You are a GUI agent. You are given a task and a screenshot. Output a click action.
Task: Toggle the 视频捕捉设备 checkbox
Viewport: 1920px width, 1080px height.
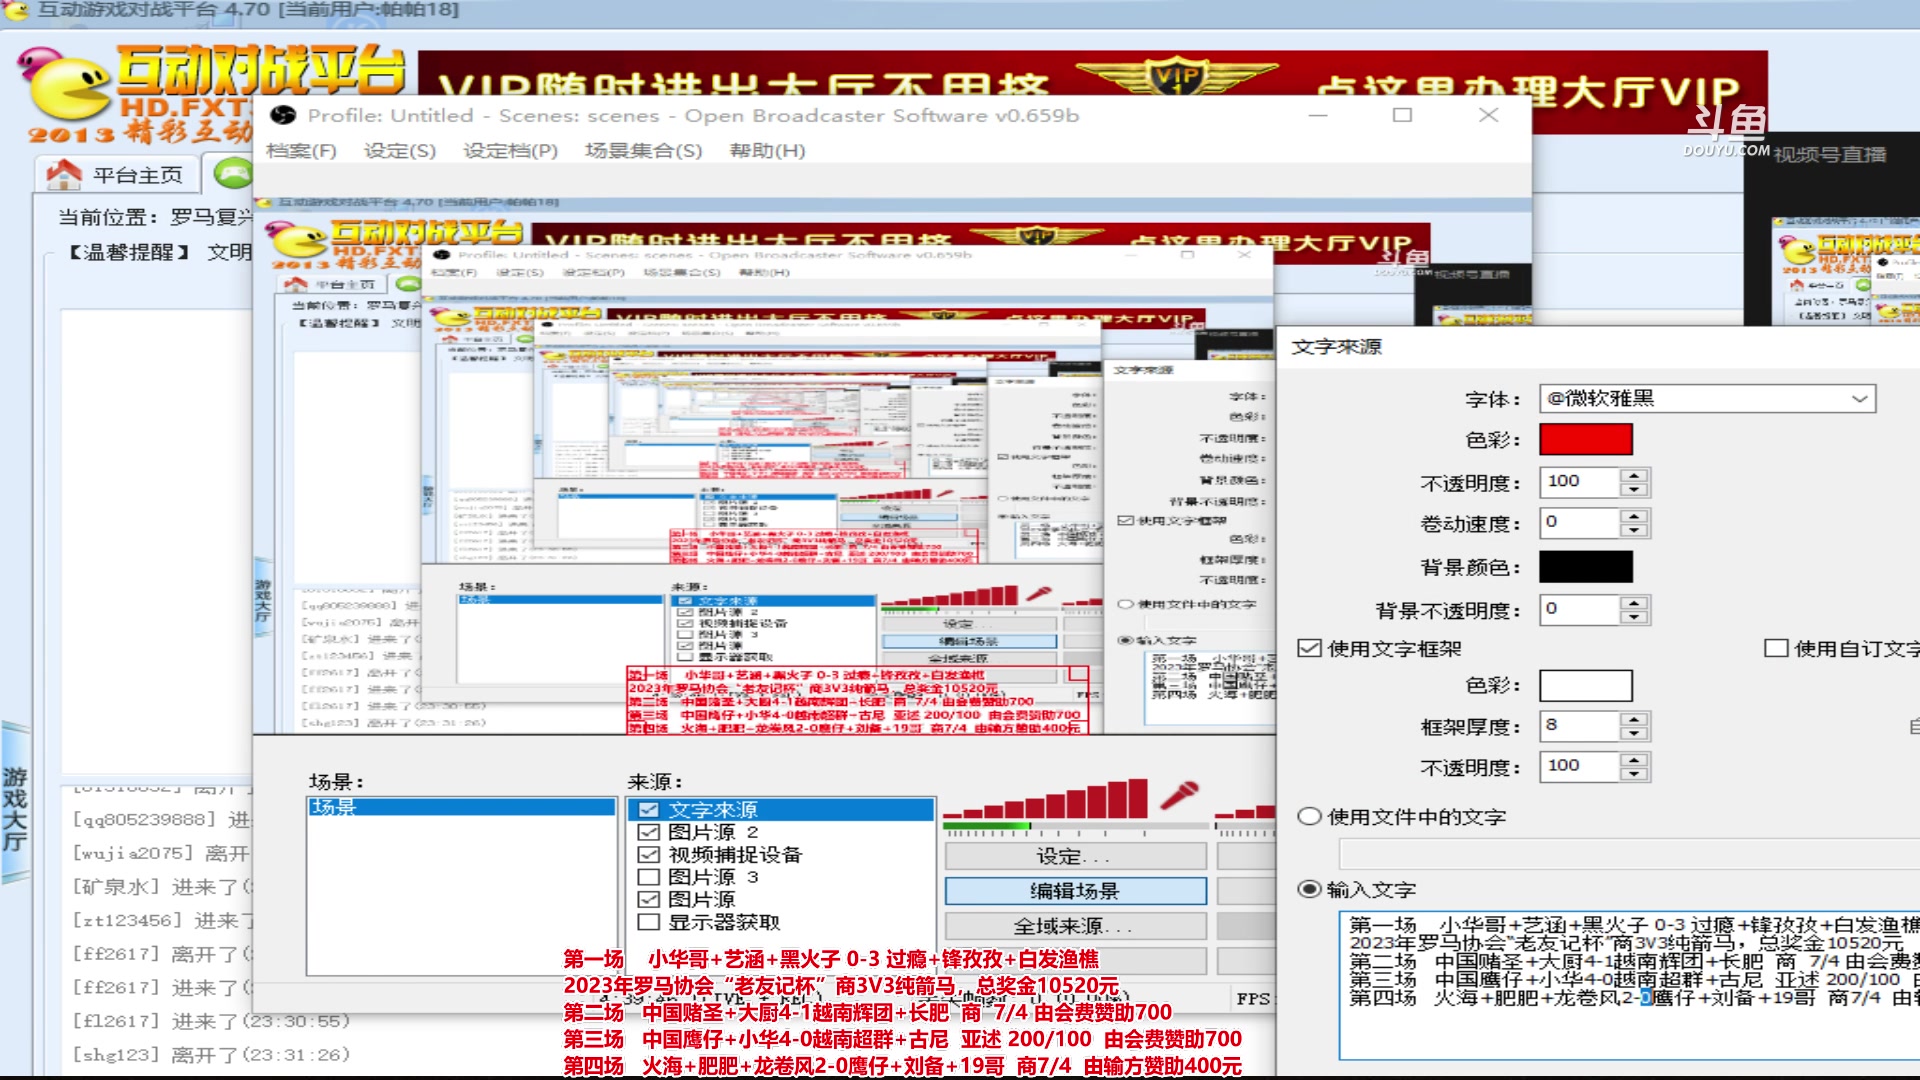tap(649, 855)
